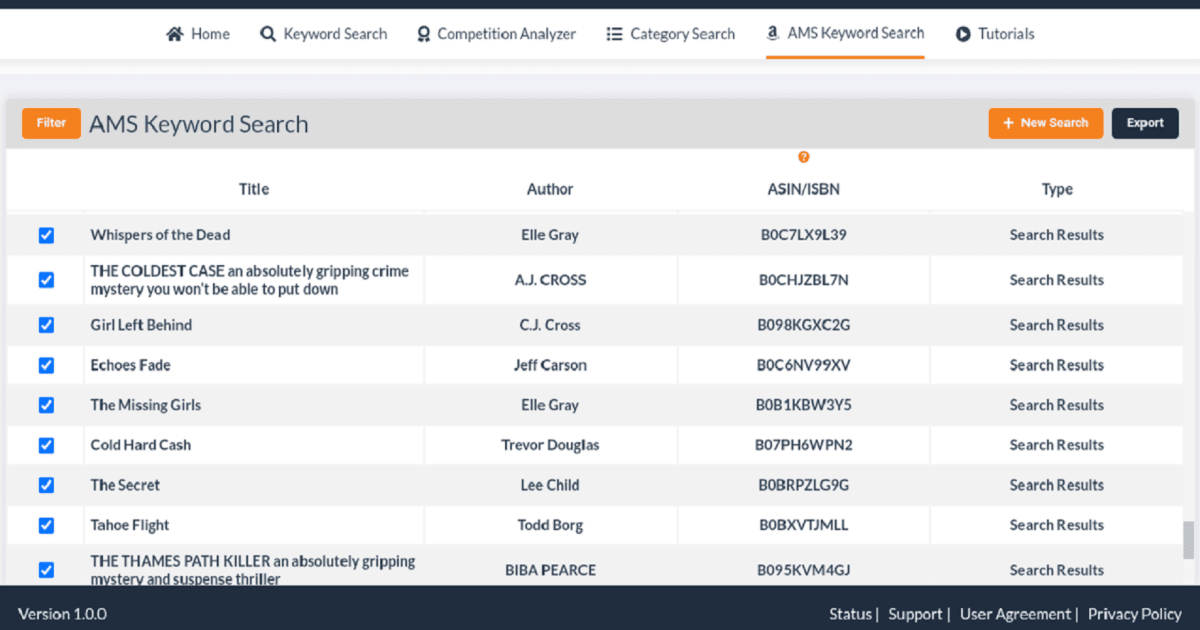Click the Amazon logo icon in navigation

point(772,33)
